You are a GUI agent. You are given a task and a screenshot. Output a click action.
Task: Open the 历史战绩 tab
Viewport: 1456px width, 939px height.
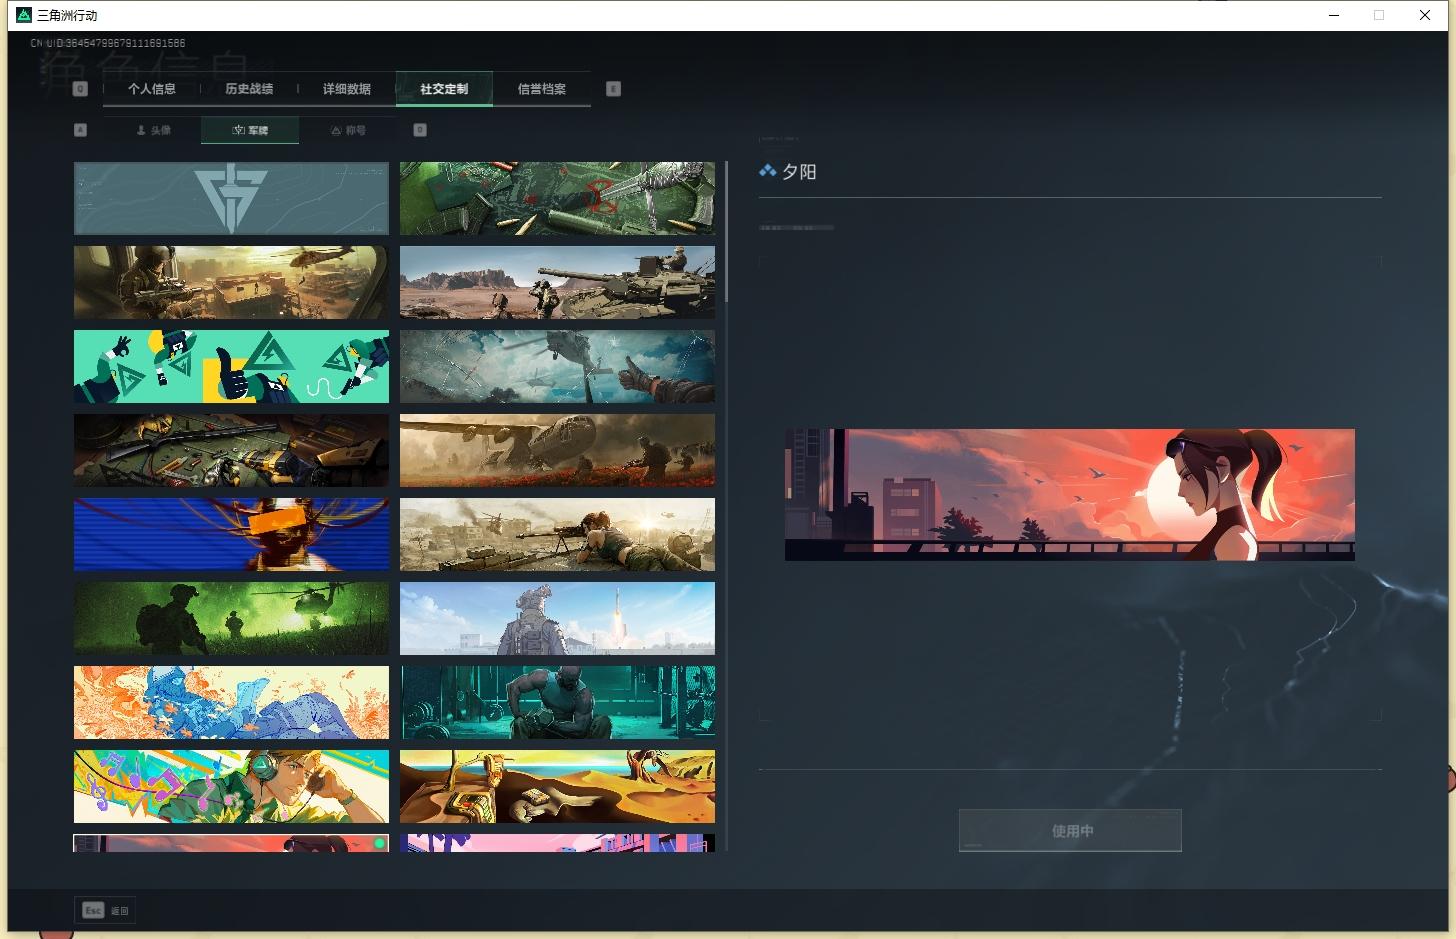249,89
